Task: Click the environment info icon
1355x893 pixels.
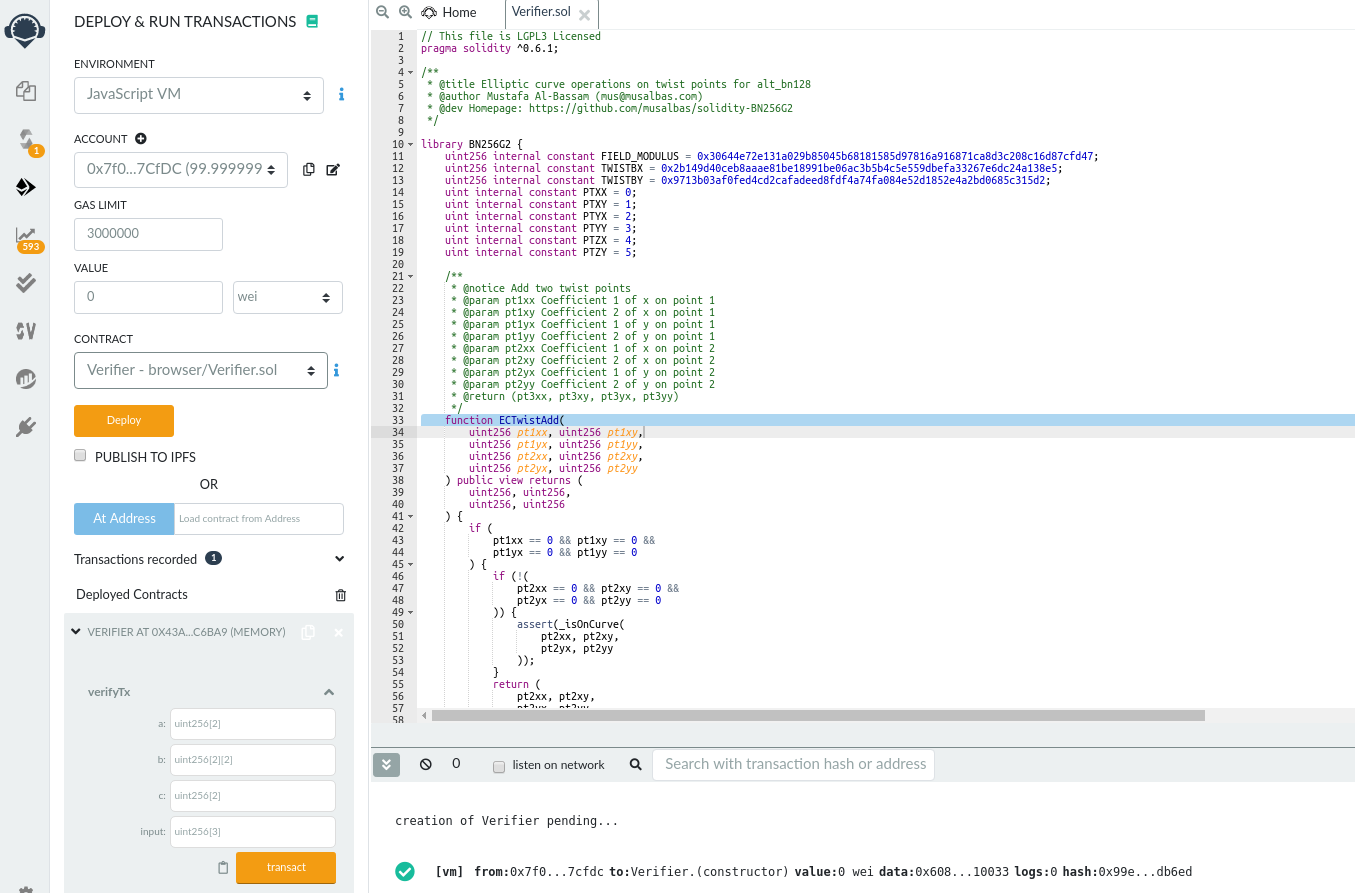Action: tap(341, 94)
